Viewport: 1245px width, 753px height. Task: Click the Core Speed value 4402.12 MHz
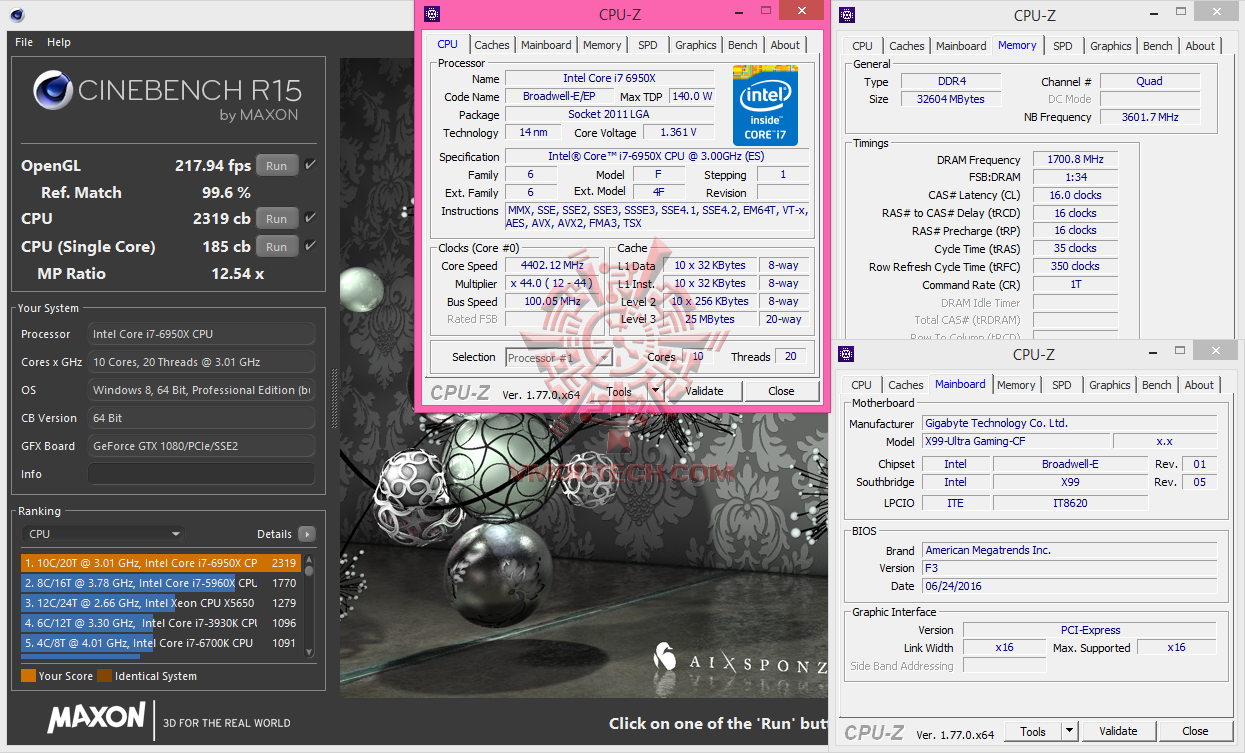[x=553, y=266]
